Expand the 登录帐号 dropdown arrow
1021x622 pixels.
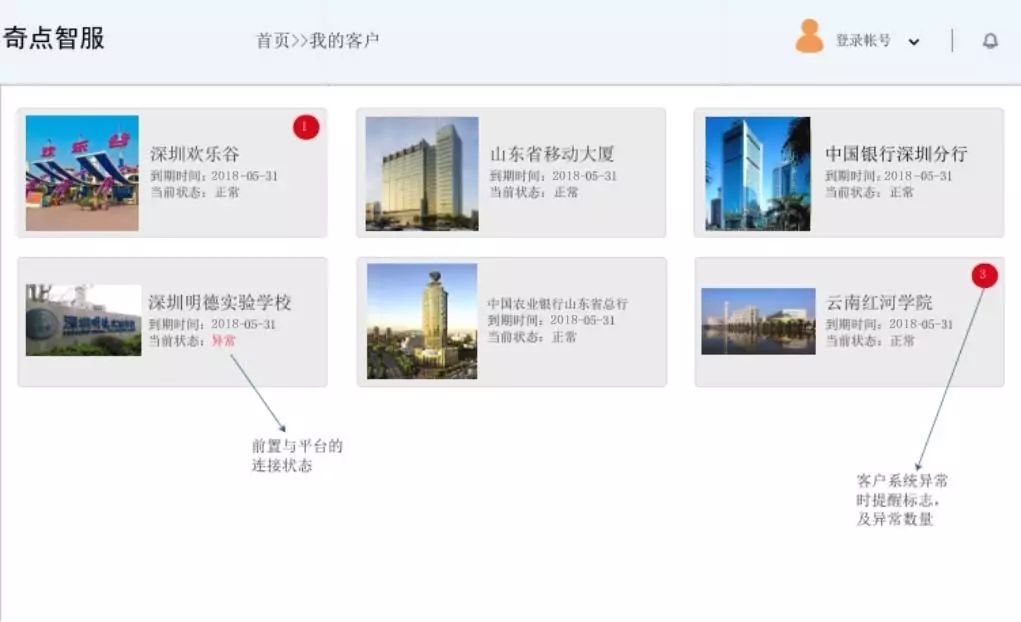tap(913, 42)
